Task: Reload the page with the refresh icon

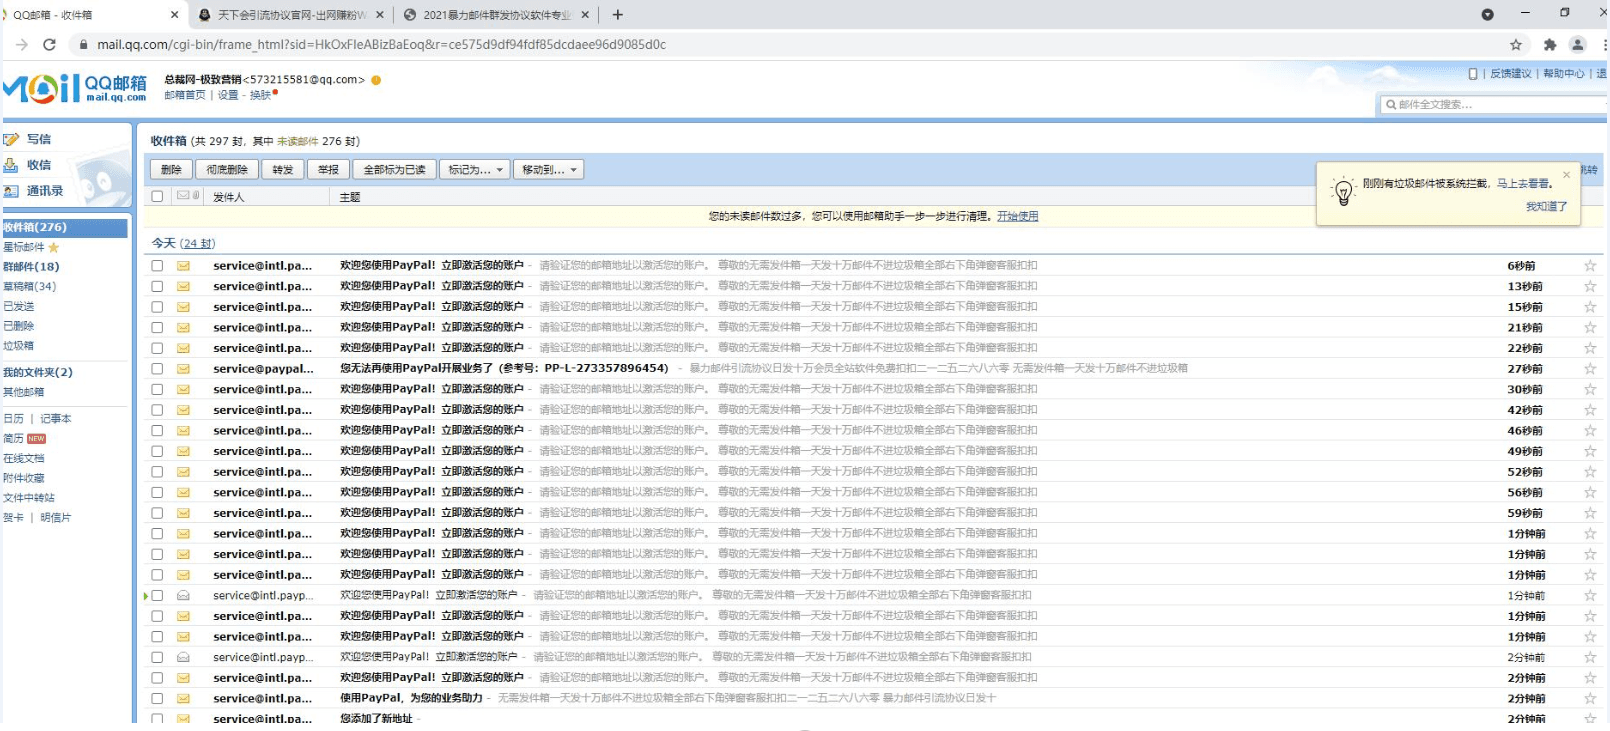Action: coord(49,44)
